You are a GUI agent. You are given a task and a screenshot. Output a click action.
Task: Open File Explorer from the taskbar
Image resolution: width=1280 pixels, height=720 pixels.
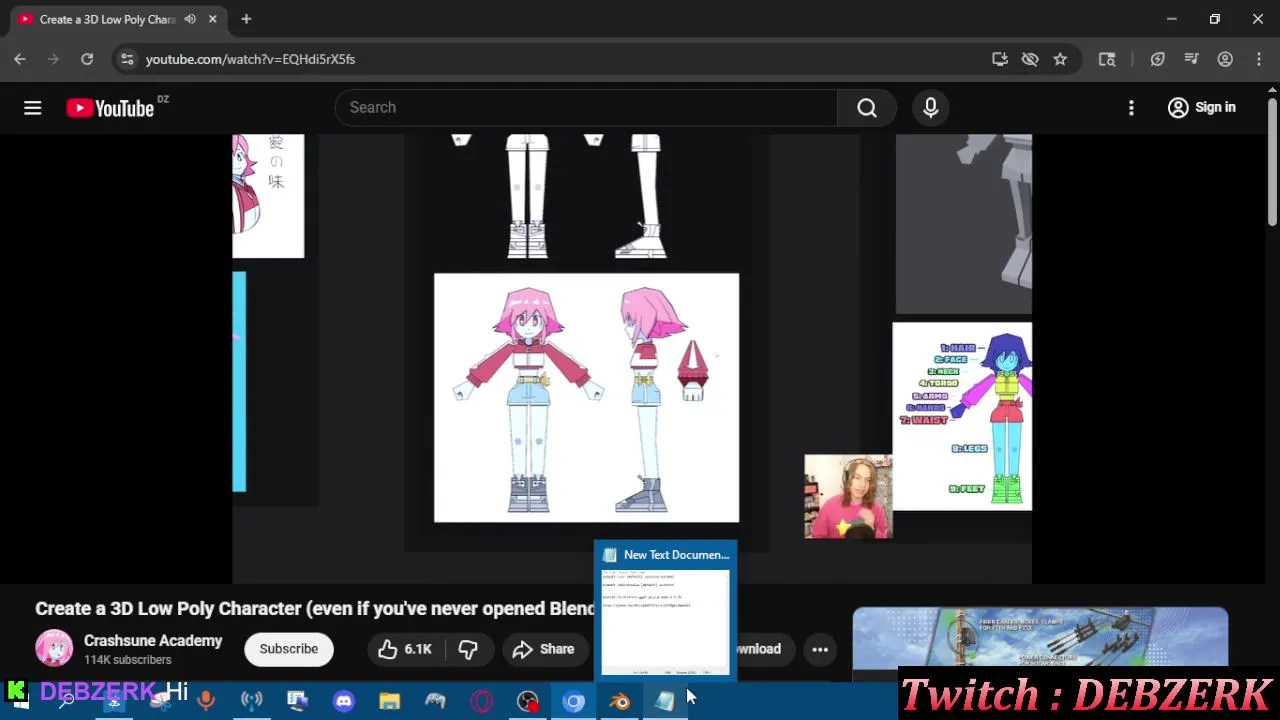(389, 701)
